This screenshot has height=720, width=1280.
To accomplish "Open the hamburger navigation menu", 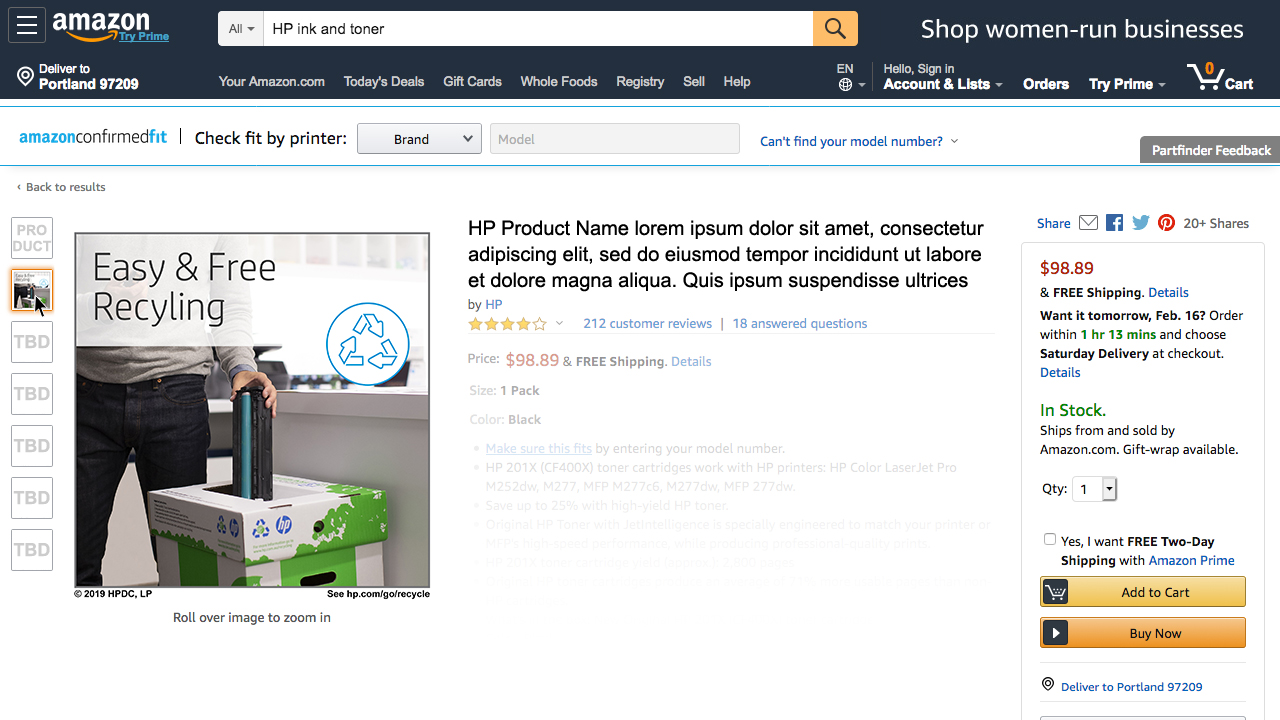I will [x=27, y=26].
